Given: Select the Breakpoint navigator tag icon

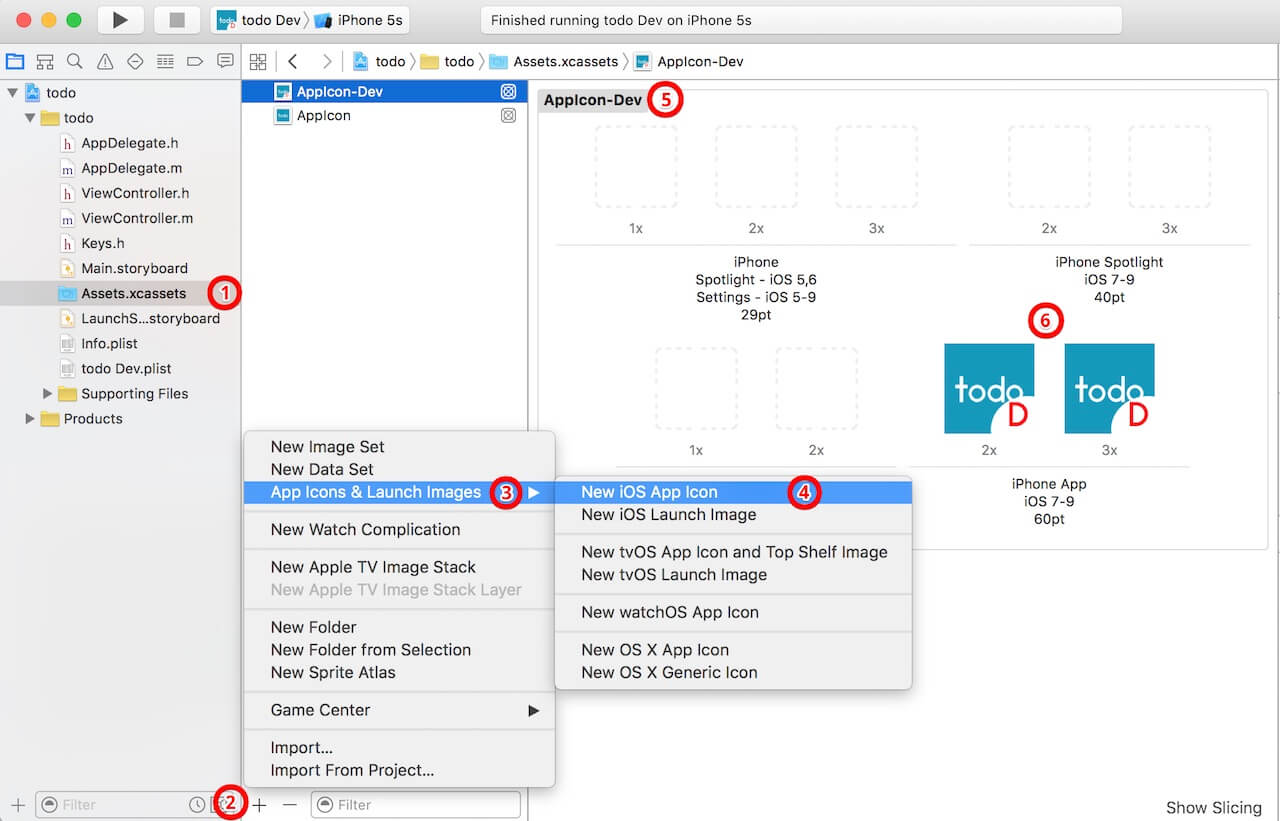Looking at the screenshot, I should pyautogui.click(x=194, y=61).
